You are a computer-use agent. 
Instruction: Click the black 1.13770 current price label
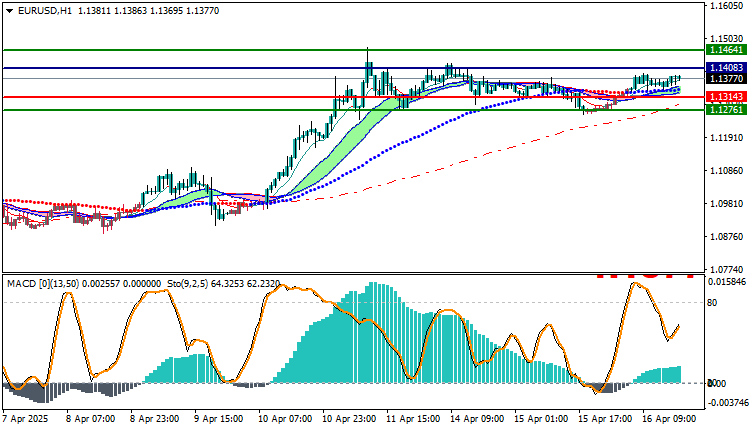726,78
